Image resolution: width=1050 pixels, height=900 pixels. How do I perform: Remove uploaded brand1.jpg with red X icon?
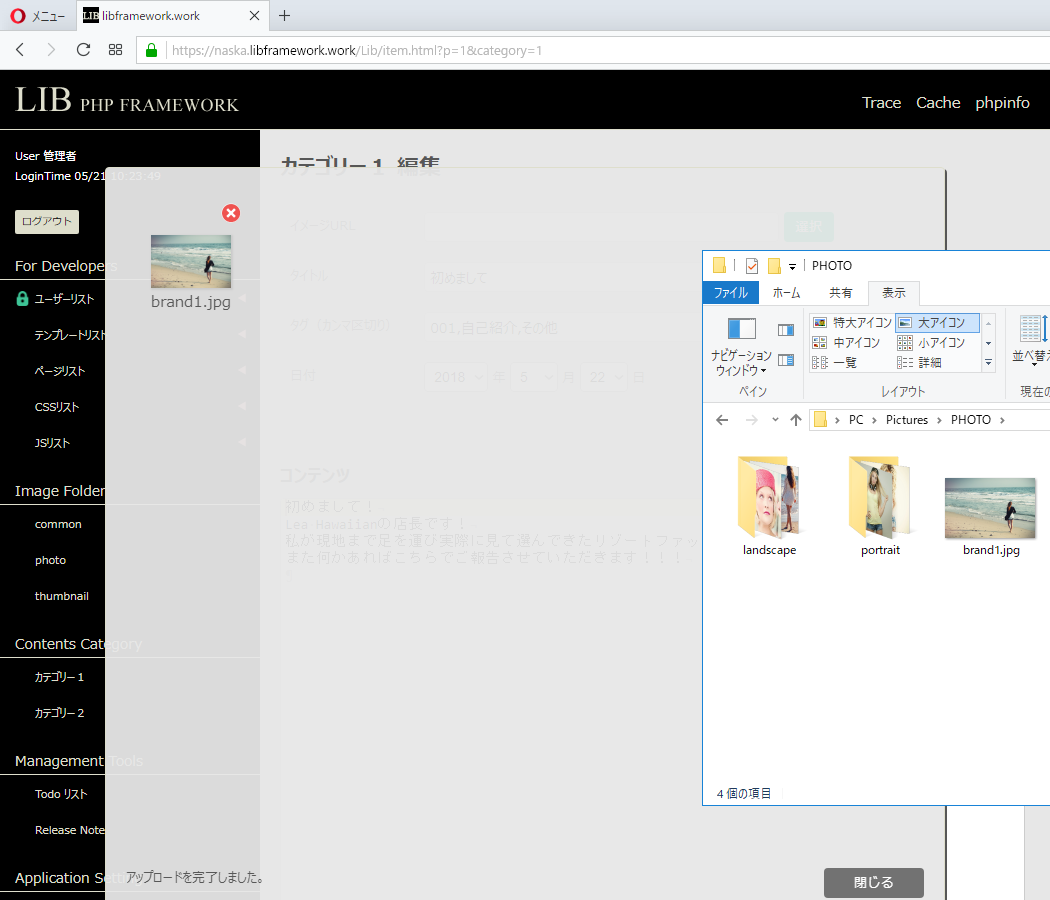[x=231, y=213]
